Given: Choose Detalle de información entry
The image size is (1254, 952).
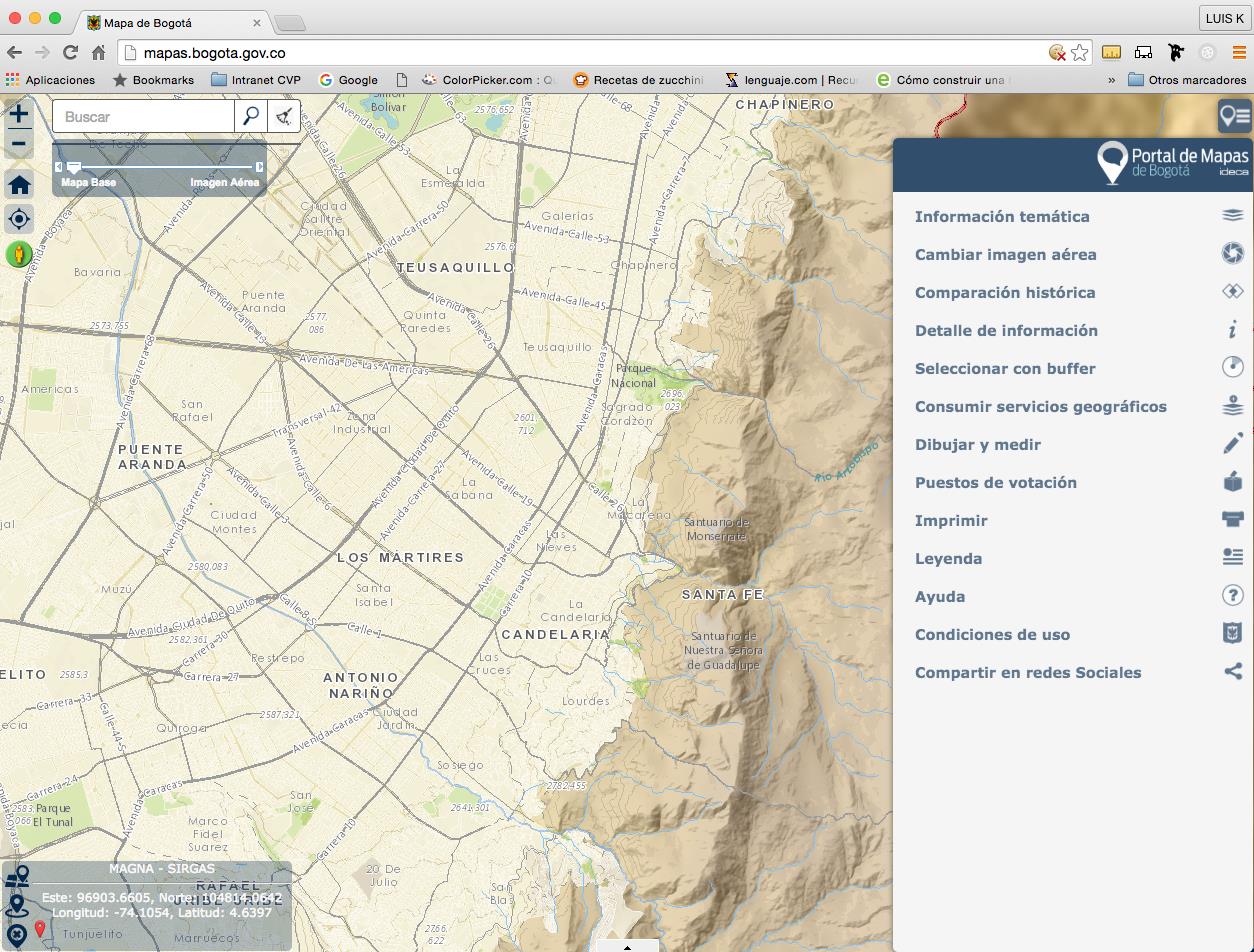Looking at the screenshot, I should (1006, 330).
